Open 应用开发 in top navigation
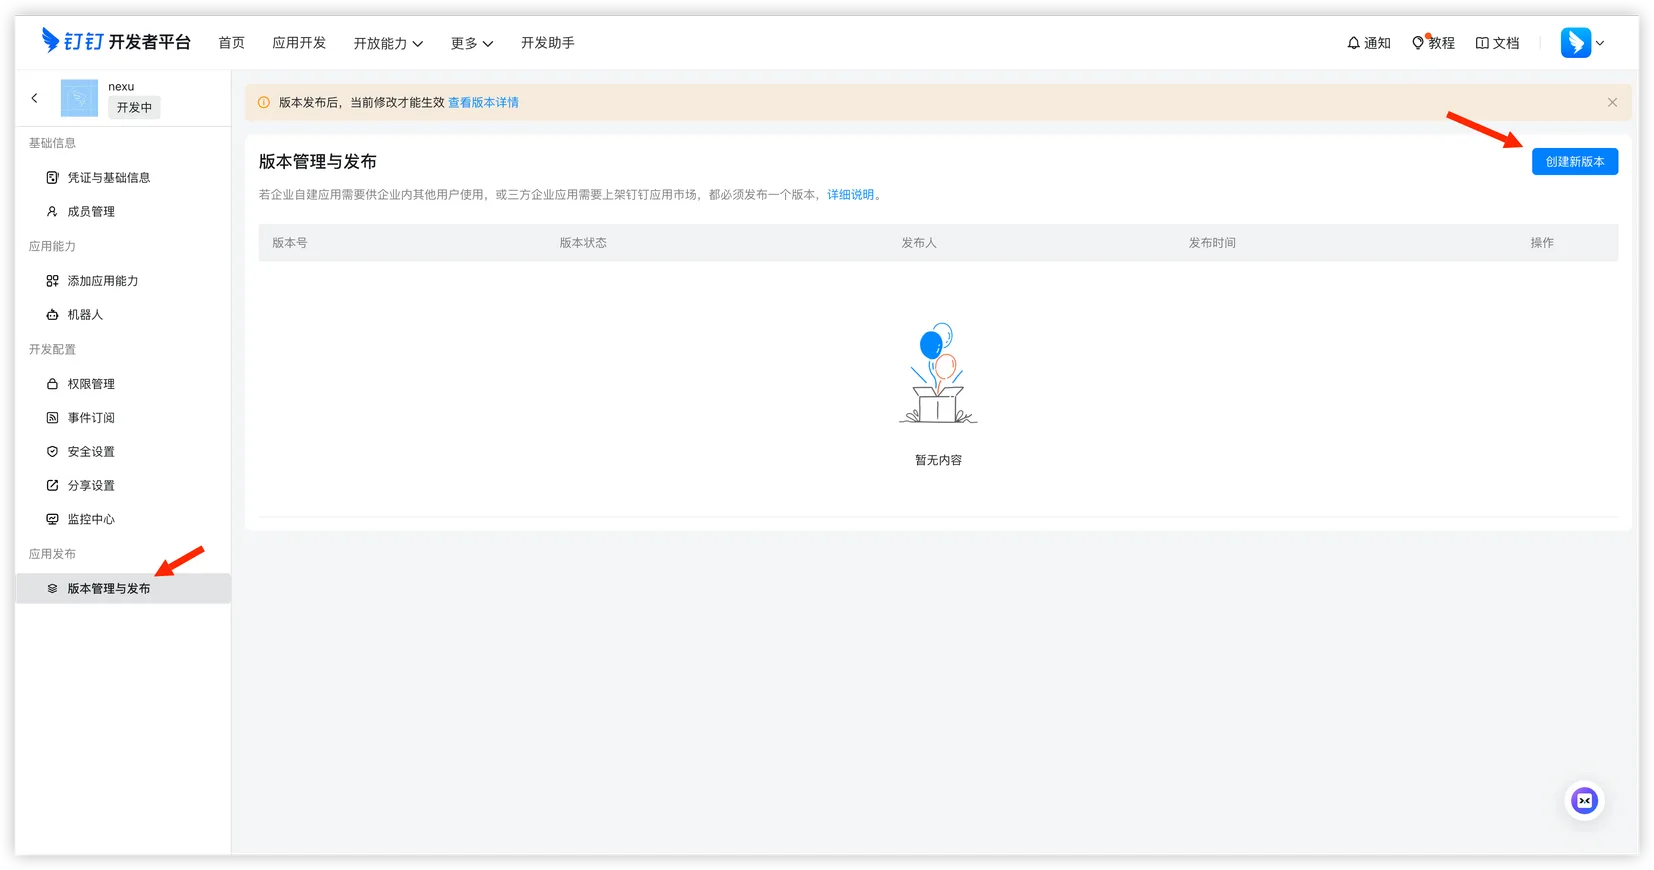Screen dimensions: 1654x870 tap(299, 43)
